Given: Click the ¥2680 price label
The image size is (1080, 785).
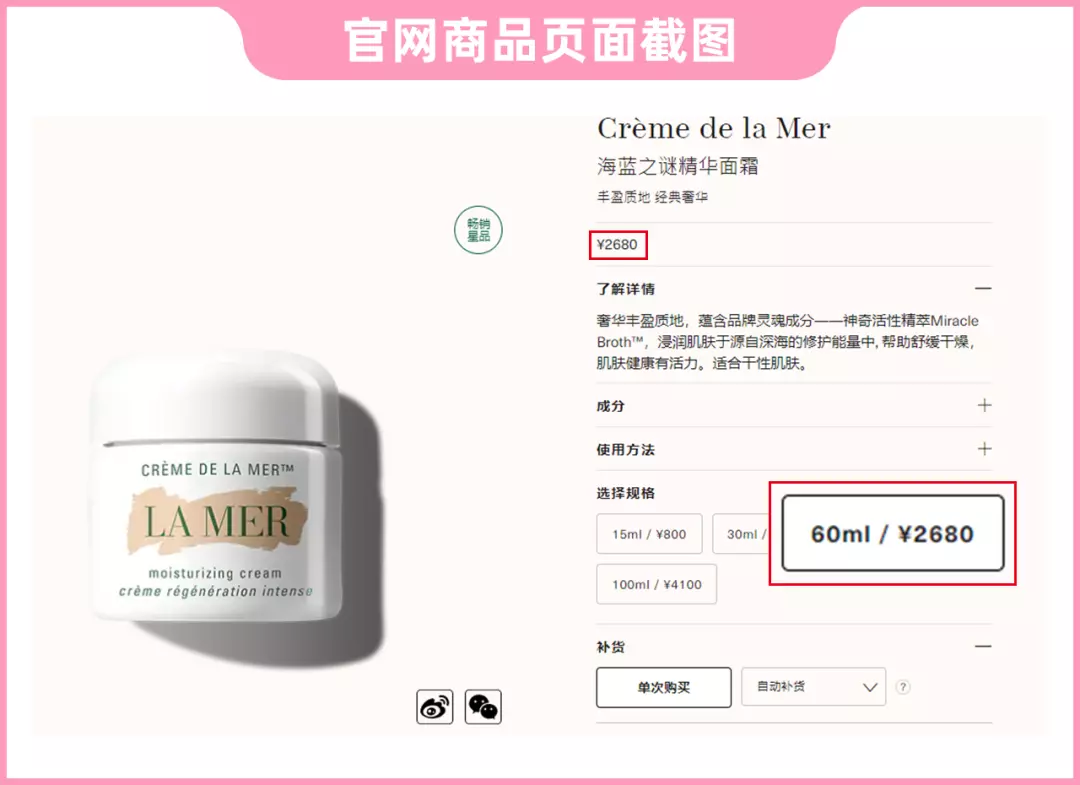Looking at the screenshot, I should click(617, 244).
